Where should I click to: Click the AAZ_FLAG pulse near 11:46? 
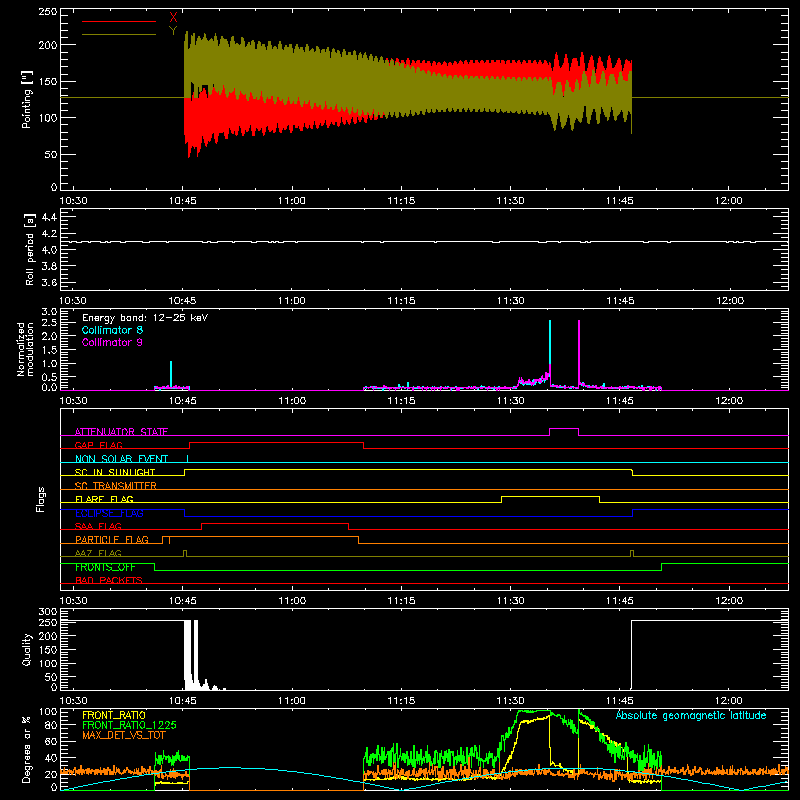[x=632, y=553]
